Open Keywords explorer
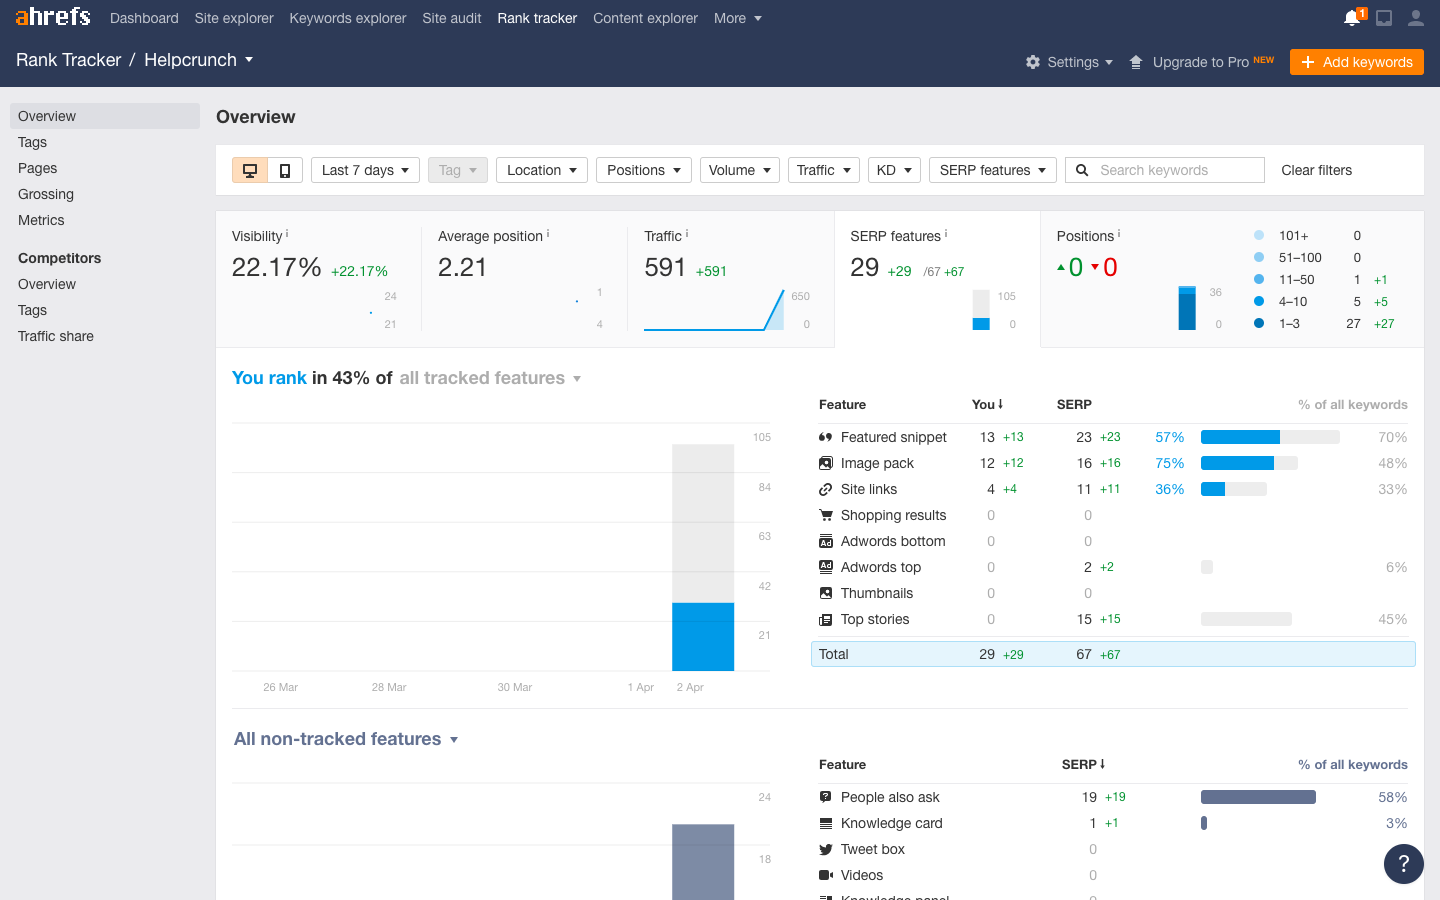This screenshot has width=1440, height=900. pyautogui.click(x=348, y=18)
